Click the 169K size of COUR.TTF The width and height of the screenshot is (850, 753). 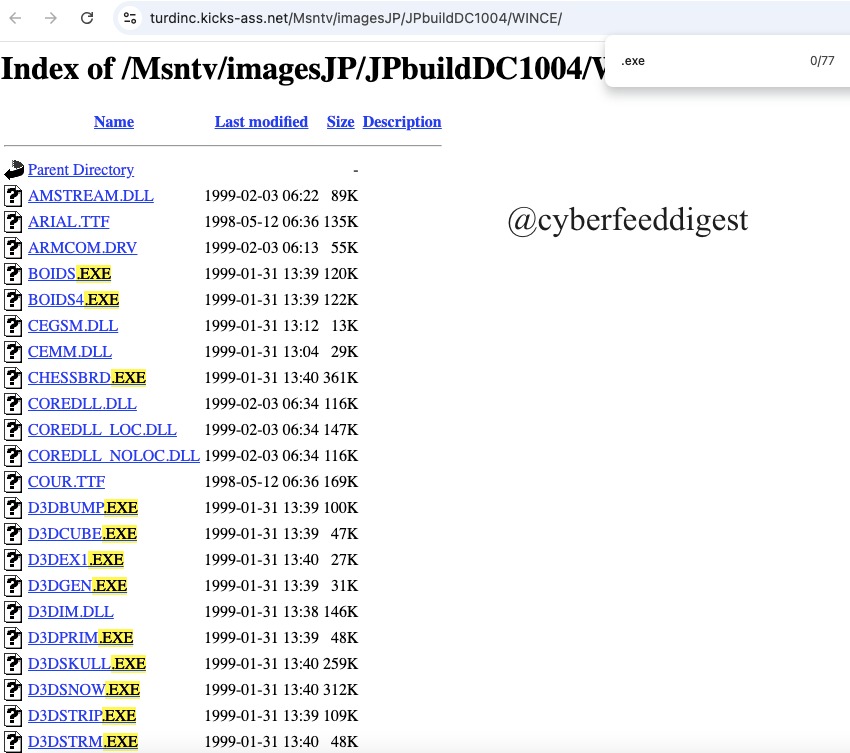pos(341,482)
